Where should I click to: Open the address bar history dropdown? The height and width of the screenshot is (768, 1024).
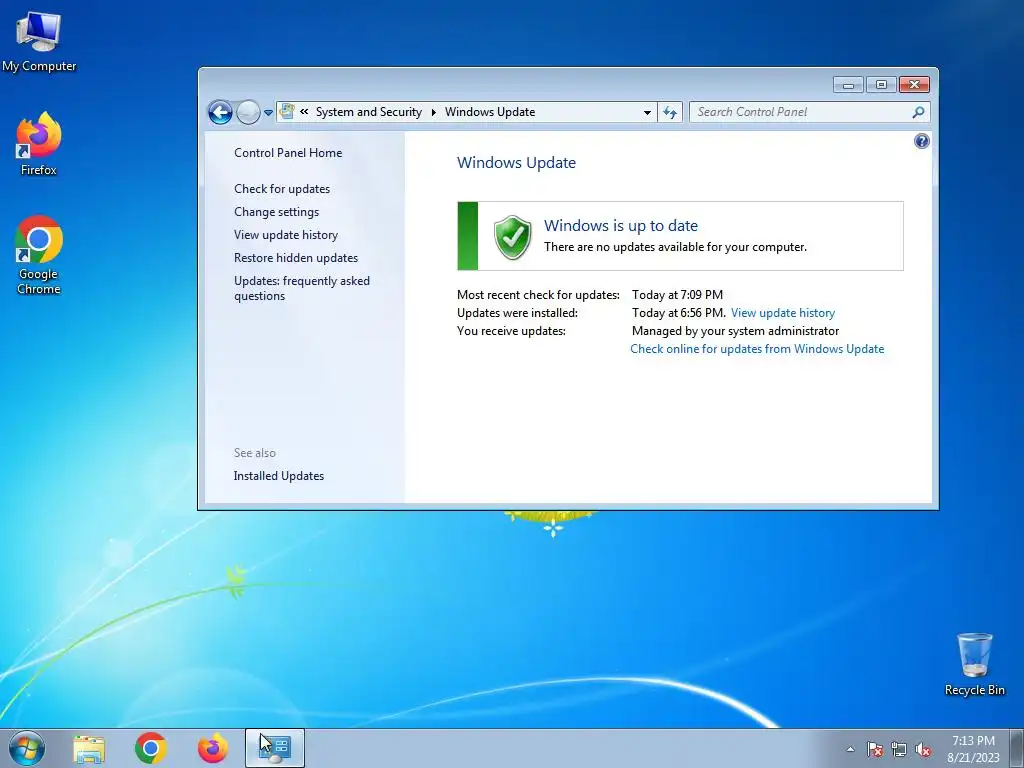pyautogui.click(x=647, y=112)
